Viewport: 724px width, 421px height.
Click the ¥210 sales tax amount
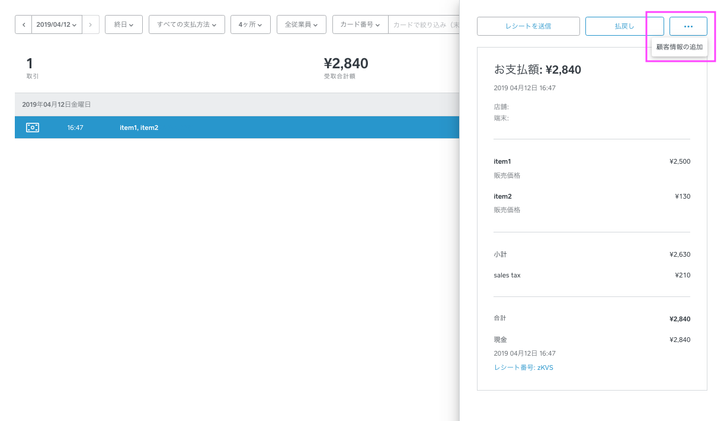coord(682,275)
